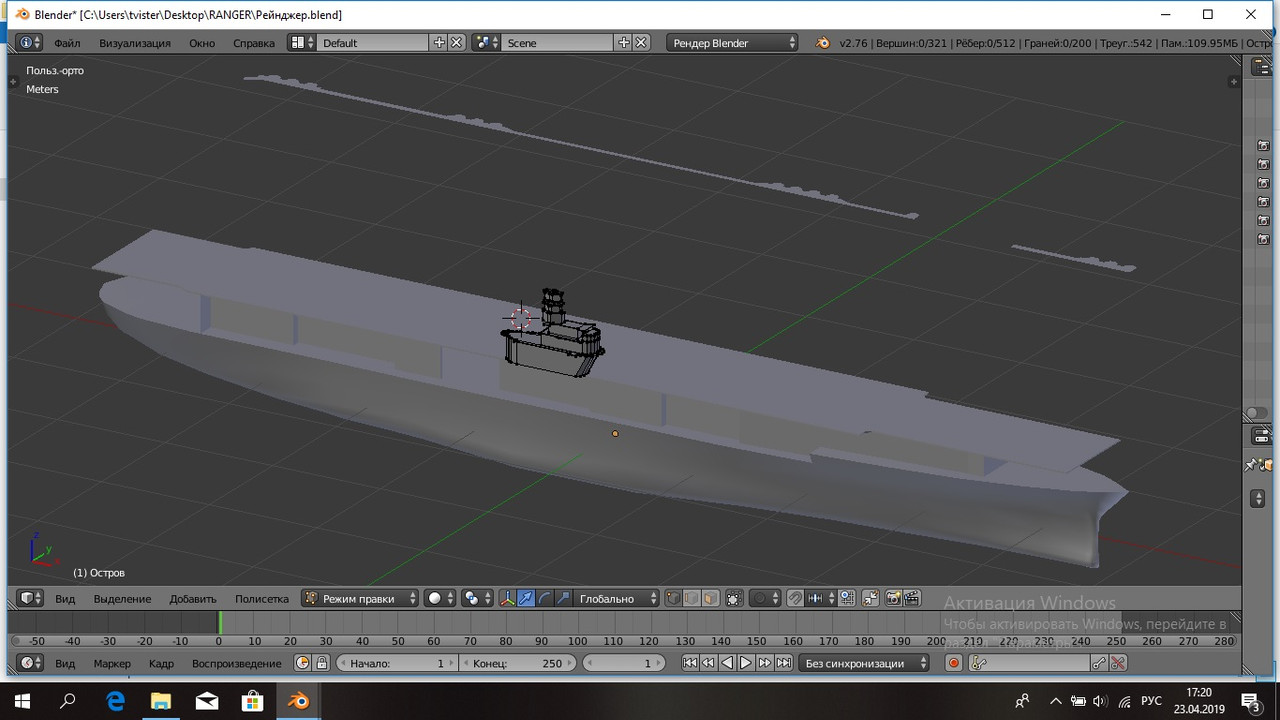Open Blender from the Windows taskbar

(x=298, y=700)
